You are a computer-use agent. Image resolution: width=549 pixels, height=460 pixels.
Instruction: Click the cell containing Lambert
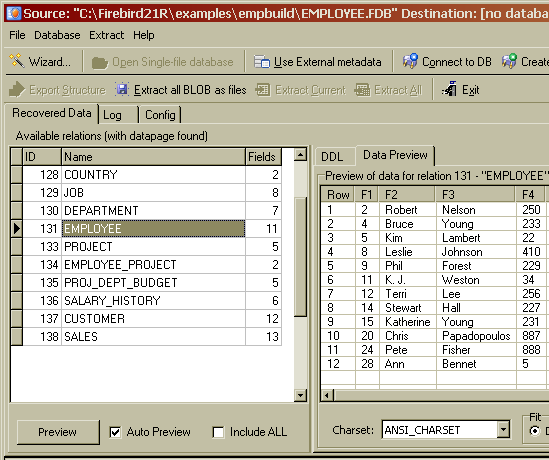[476, 238]
